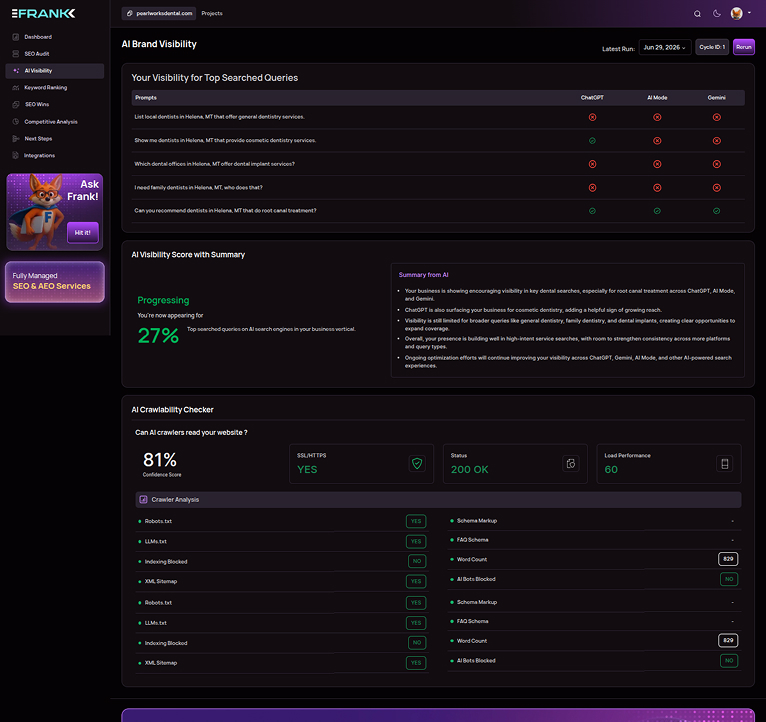Screen dimensions: 766x722
Task: Click the link icon before pearlworksdental.com
Action: pos(129,13)
